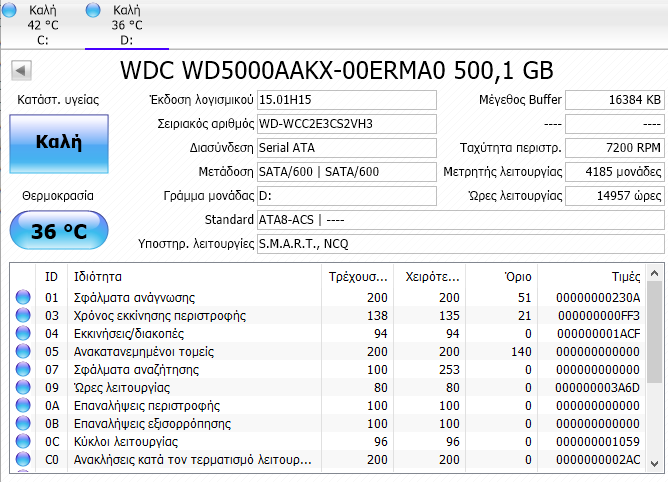Screen dimensions: 668x482
Task: Select the Κύκλοι λειτουργίας row
Action: point(328,441)
